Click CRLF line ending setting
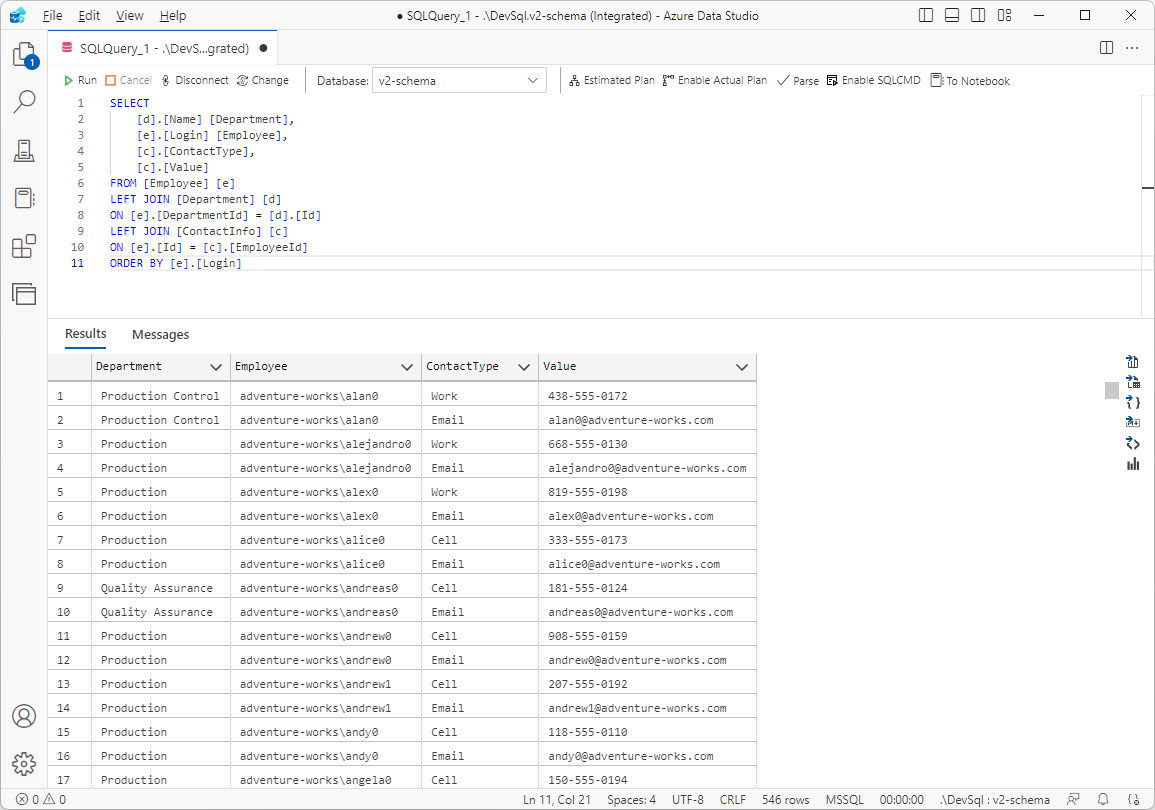This screenshot has height=810, width=1155. [732, 799]
